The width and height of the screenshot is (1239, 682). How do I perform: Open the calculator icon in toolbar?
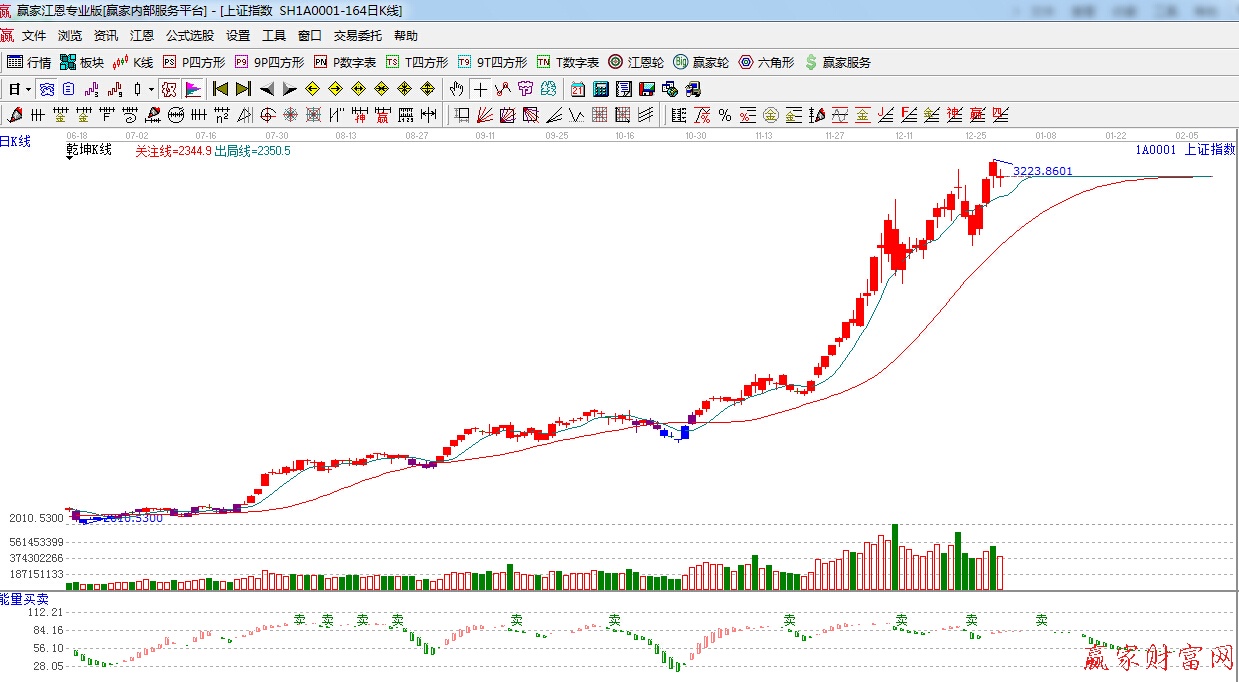click(x=600, y=89)
